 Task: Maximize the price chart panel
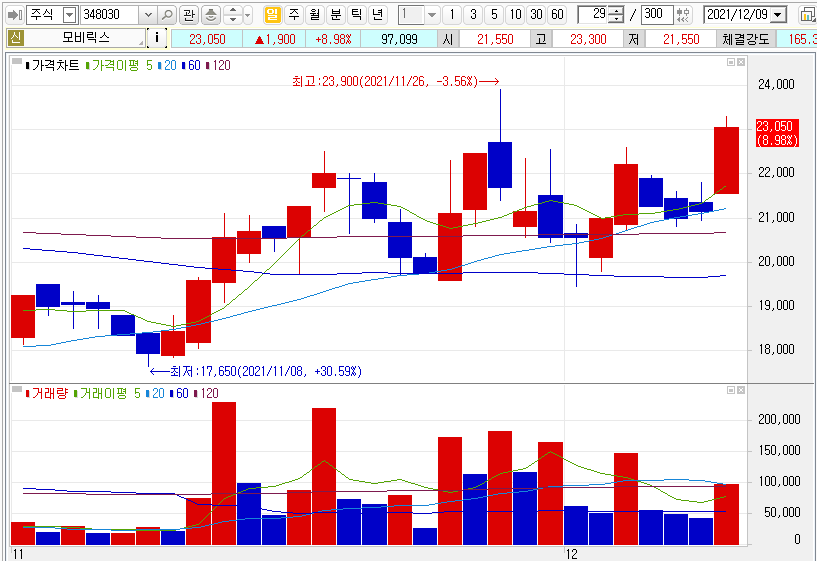pyautogui.click(x=731, y=63)
